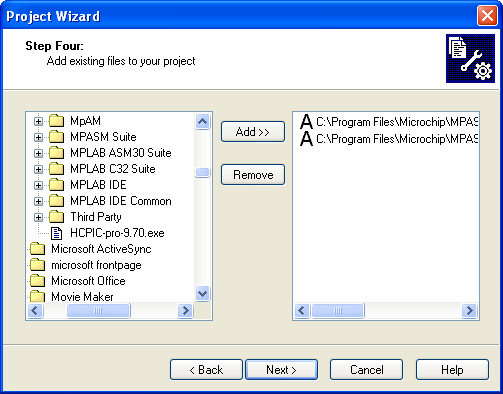Viewport: 503px width, 394px height.
Task: Select the MPASM Suite label
Action: [103, 137]
